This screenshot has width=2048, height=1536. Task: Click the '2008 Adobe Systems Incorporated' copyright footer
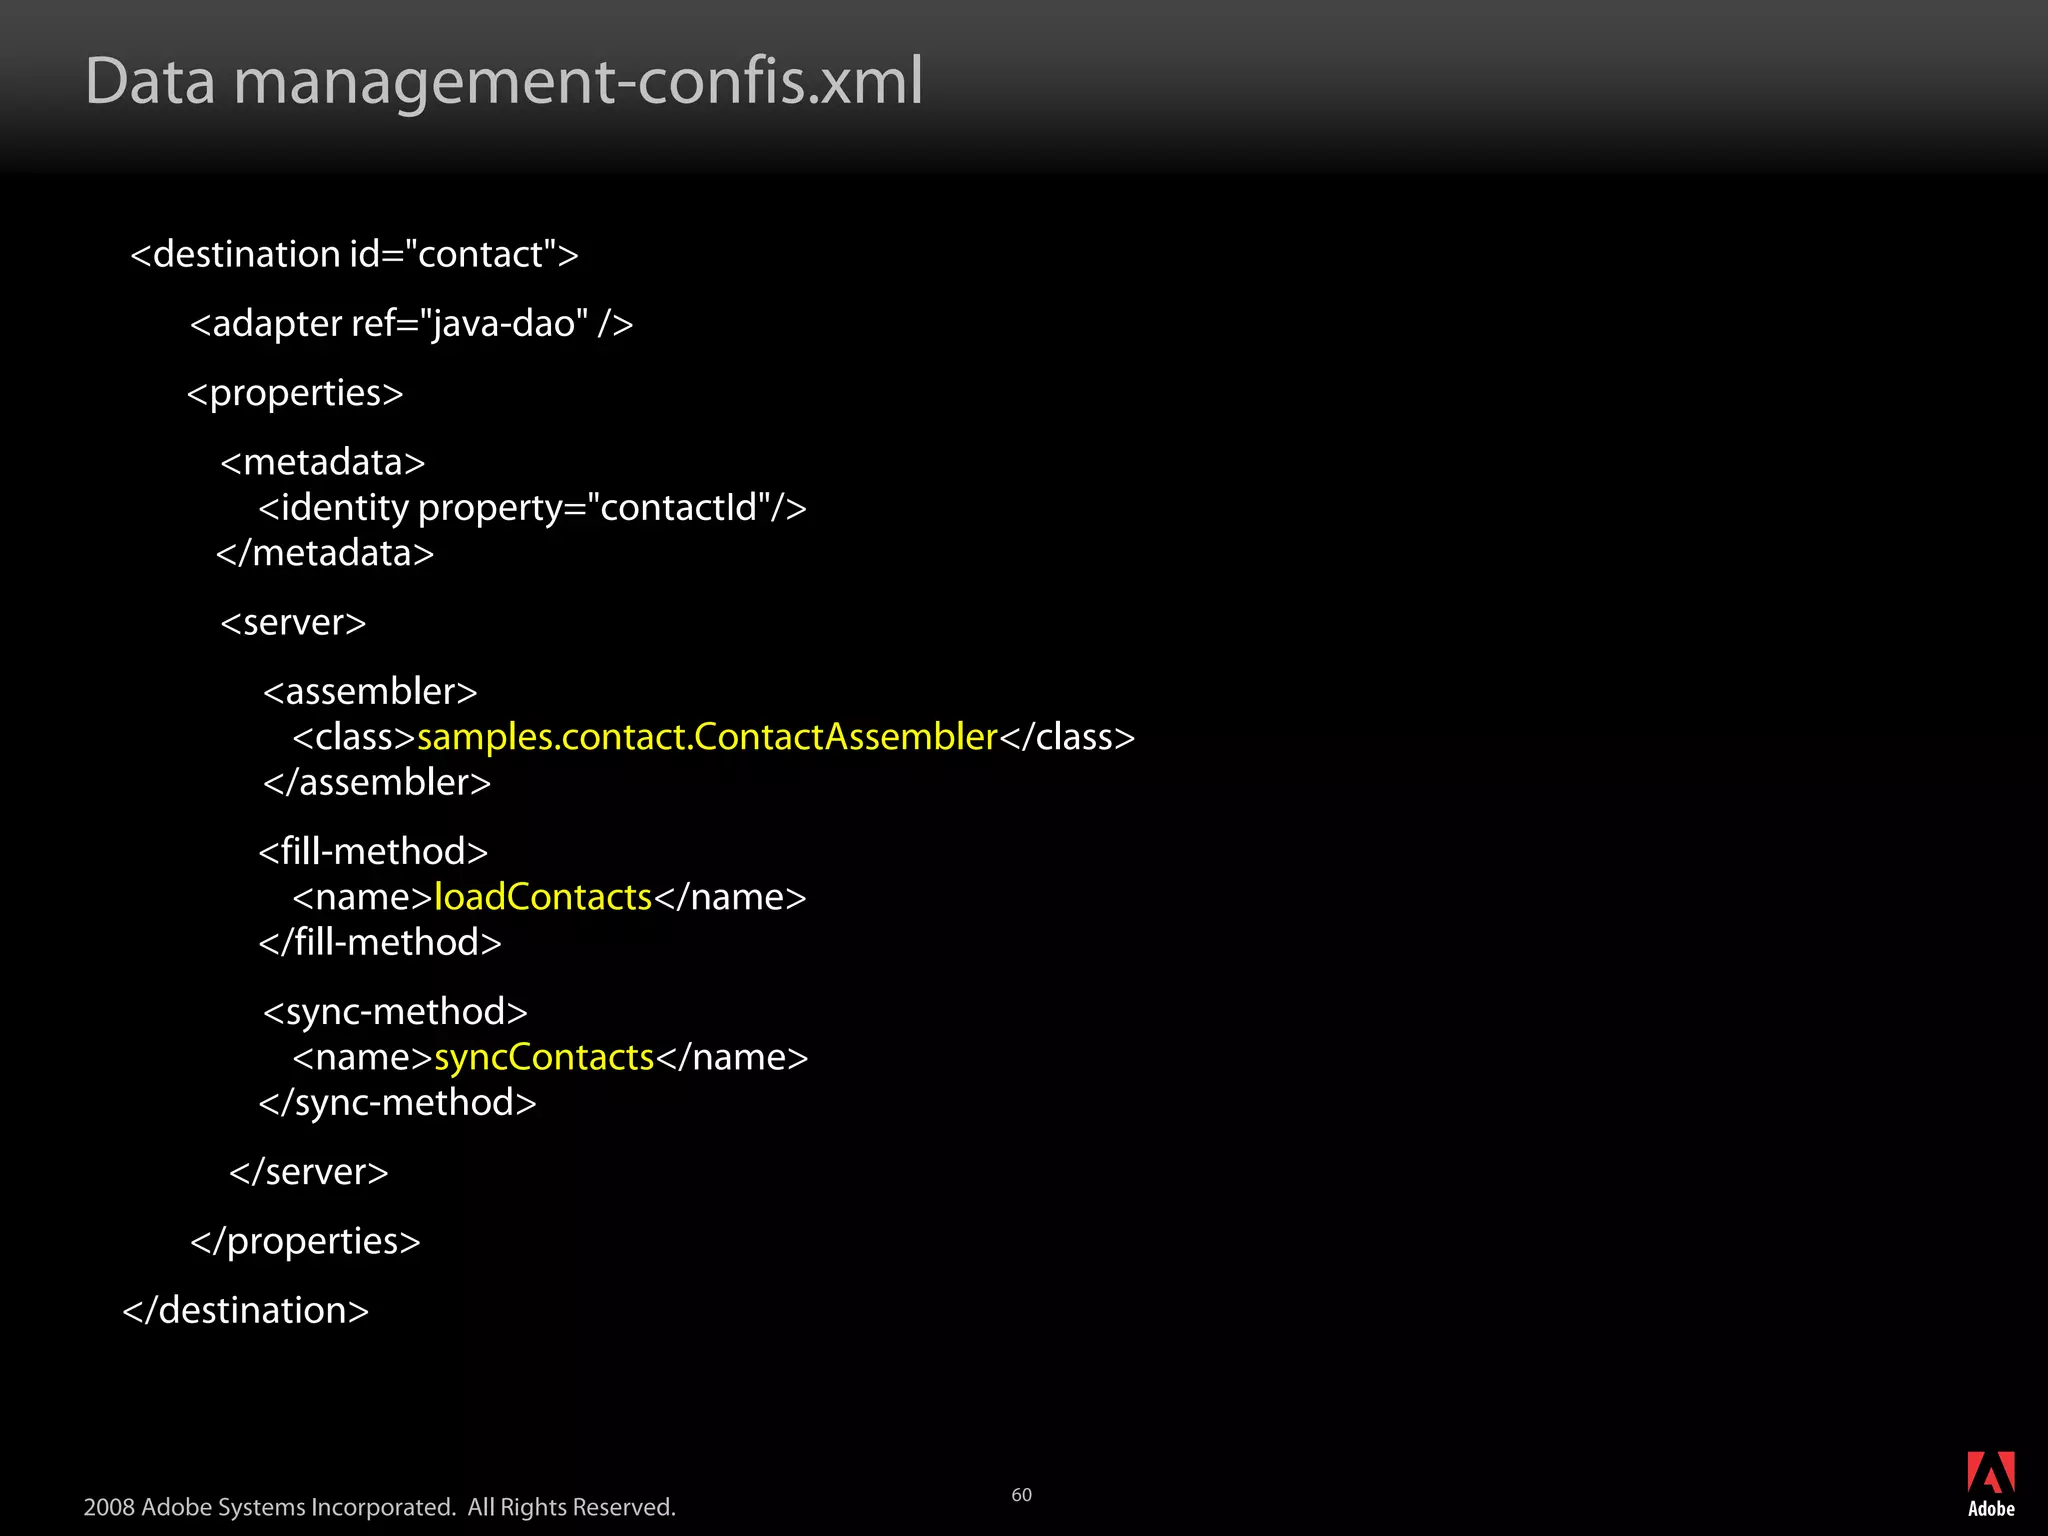[x=379, y=1507]
